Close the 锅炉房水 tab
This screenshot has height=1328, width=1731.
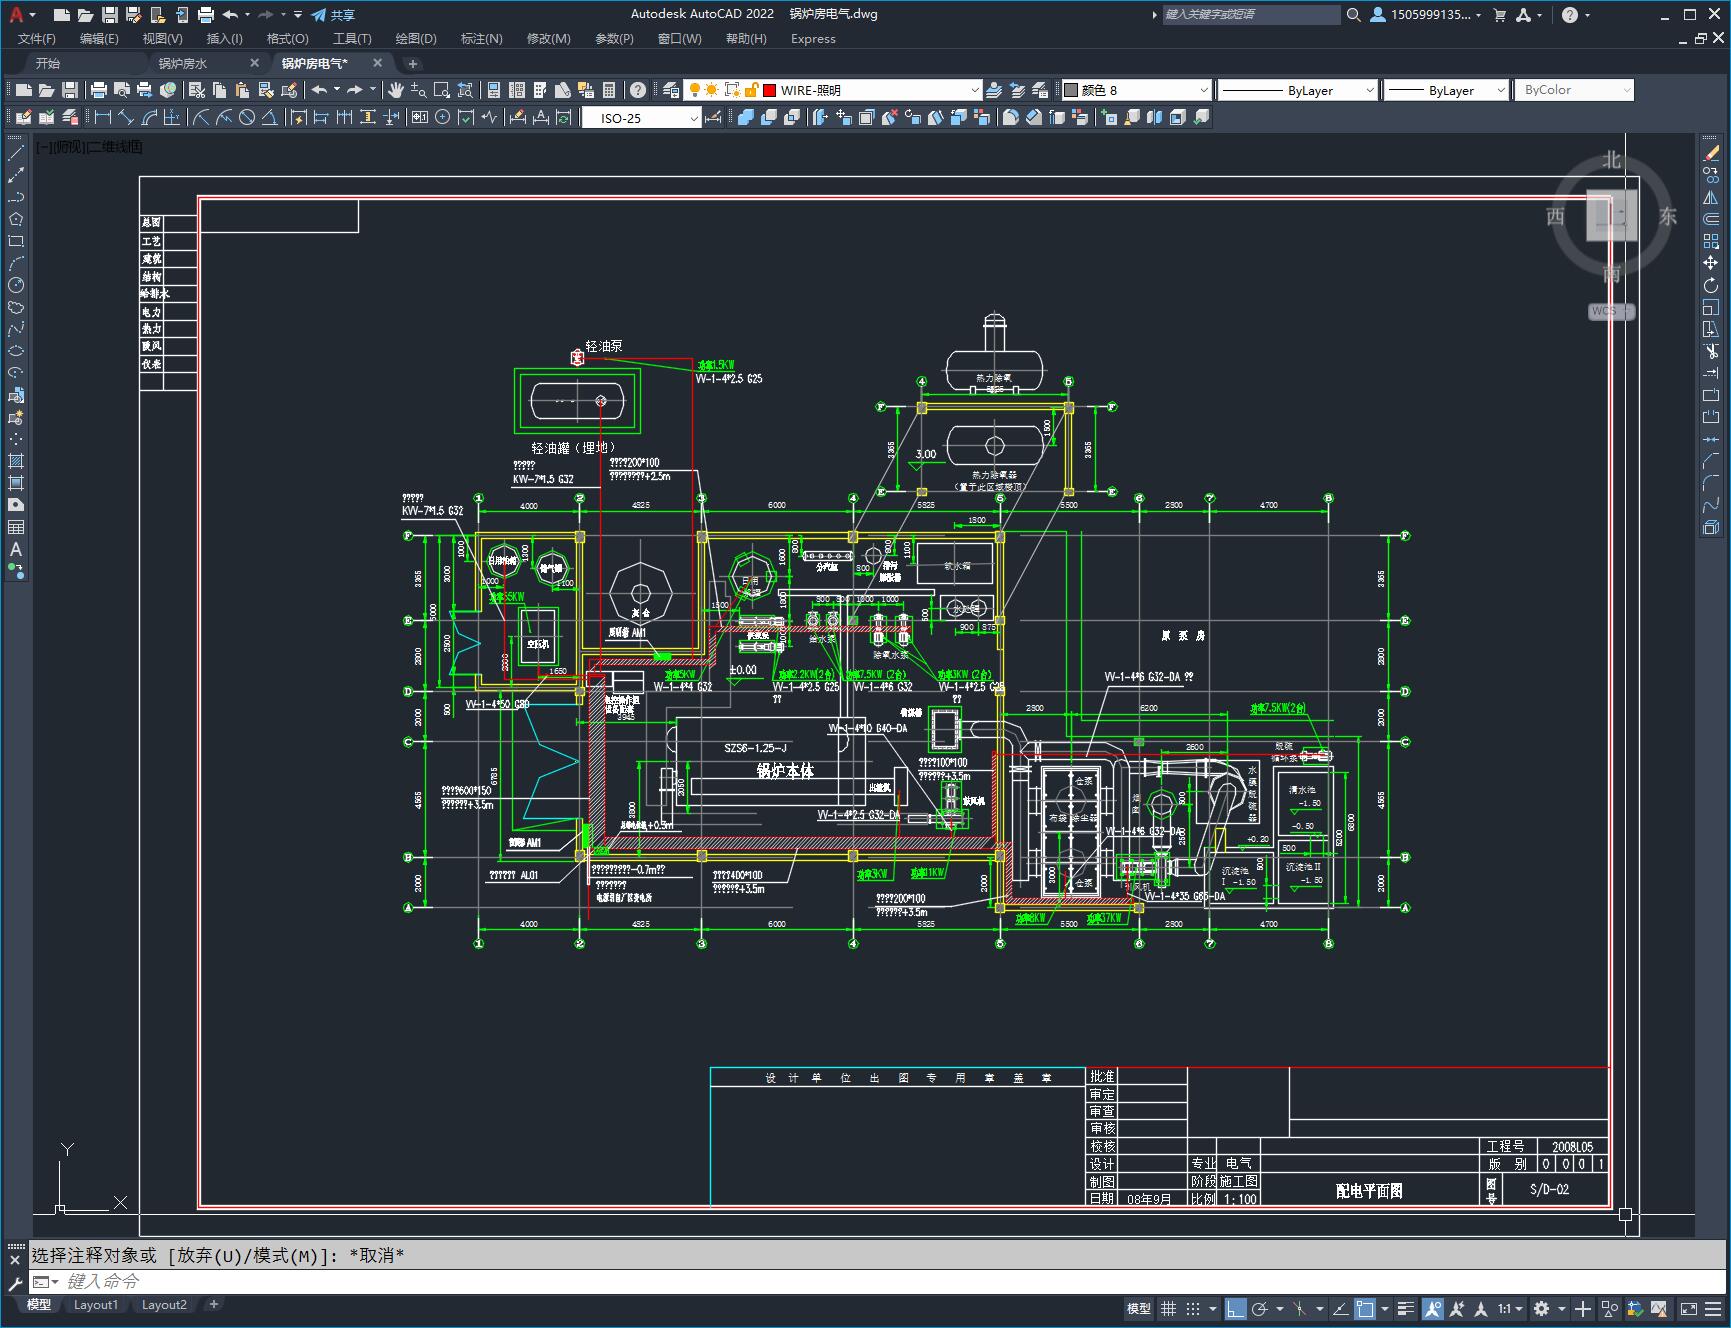[x=254, y=63]
